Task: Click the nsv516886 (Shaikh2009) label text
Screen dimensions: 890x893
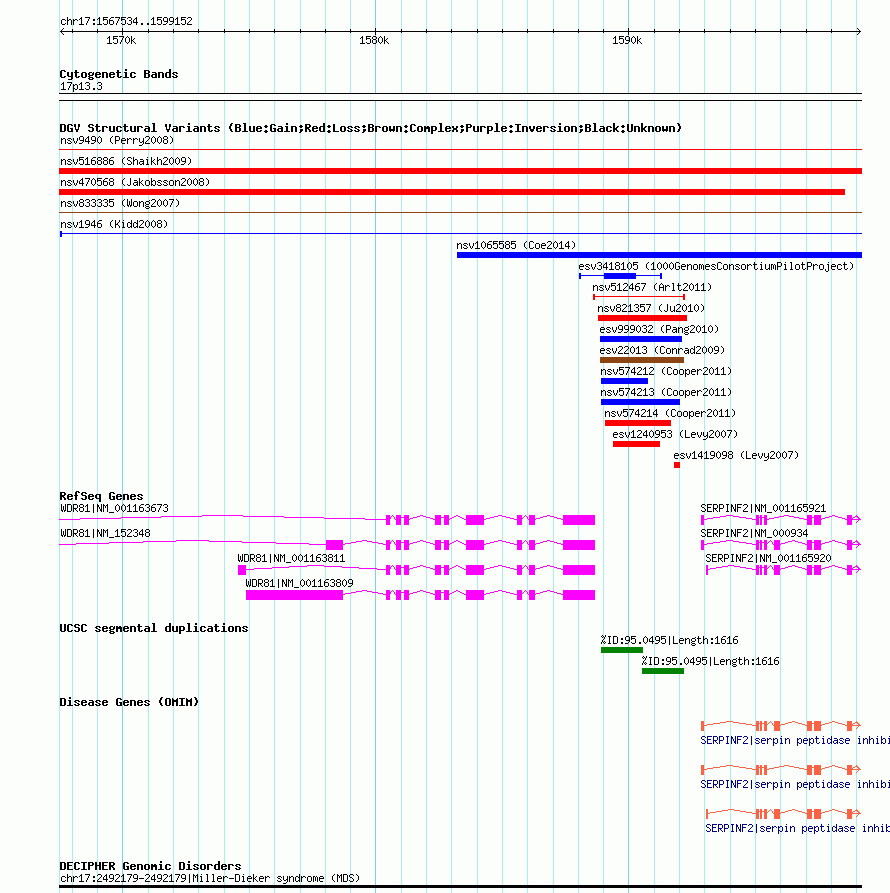Action: (126, 161)
